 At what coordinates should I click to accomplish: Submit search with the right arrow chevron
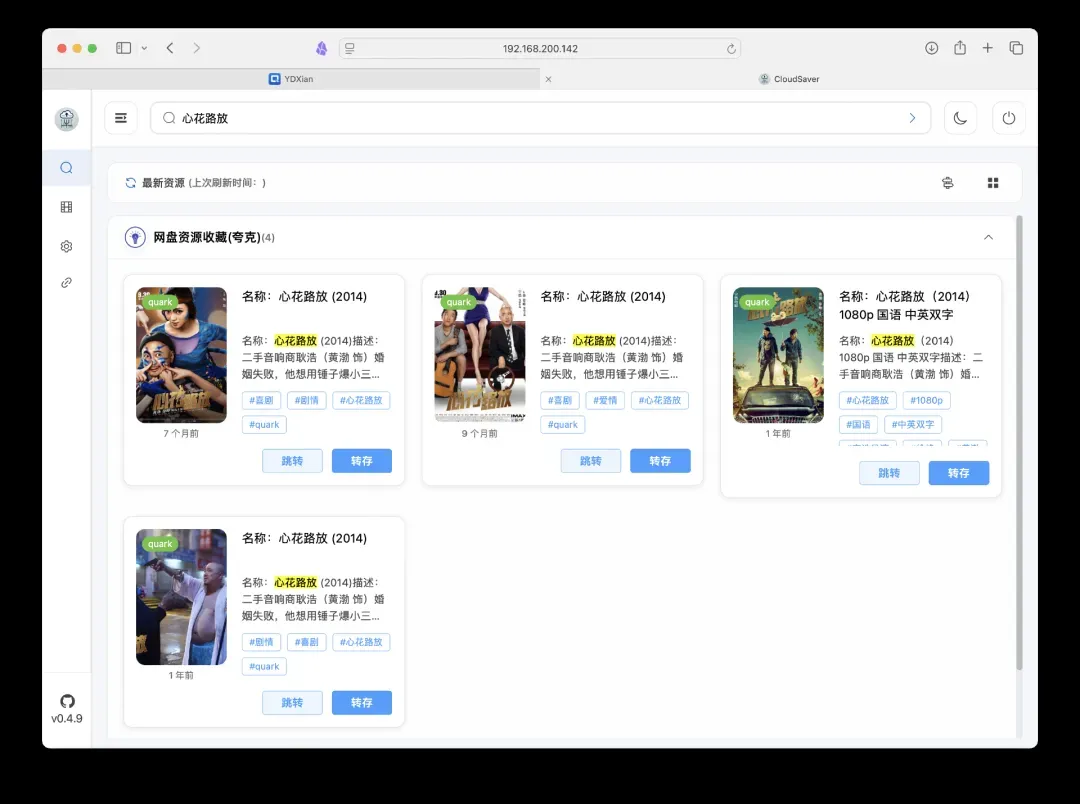tap(911, 118)
